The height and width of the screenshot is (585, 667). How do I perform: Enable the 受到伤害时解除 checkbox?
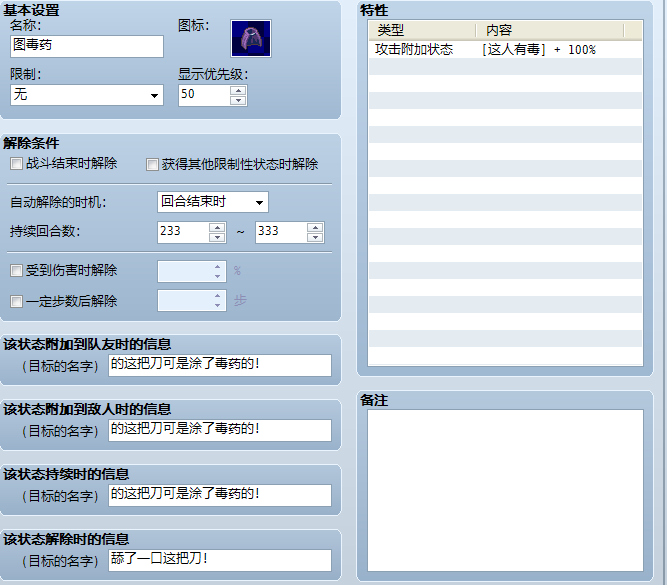point(16,271)
